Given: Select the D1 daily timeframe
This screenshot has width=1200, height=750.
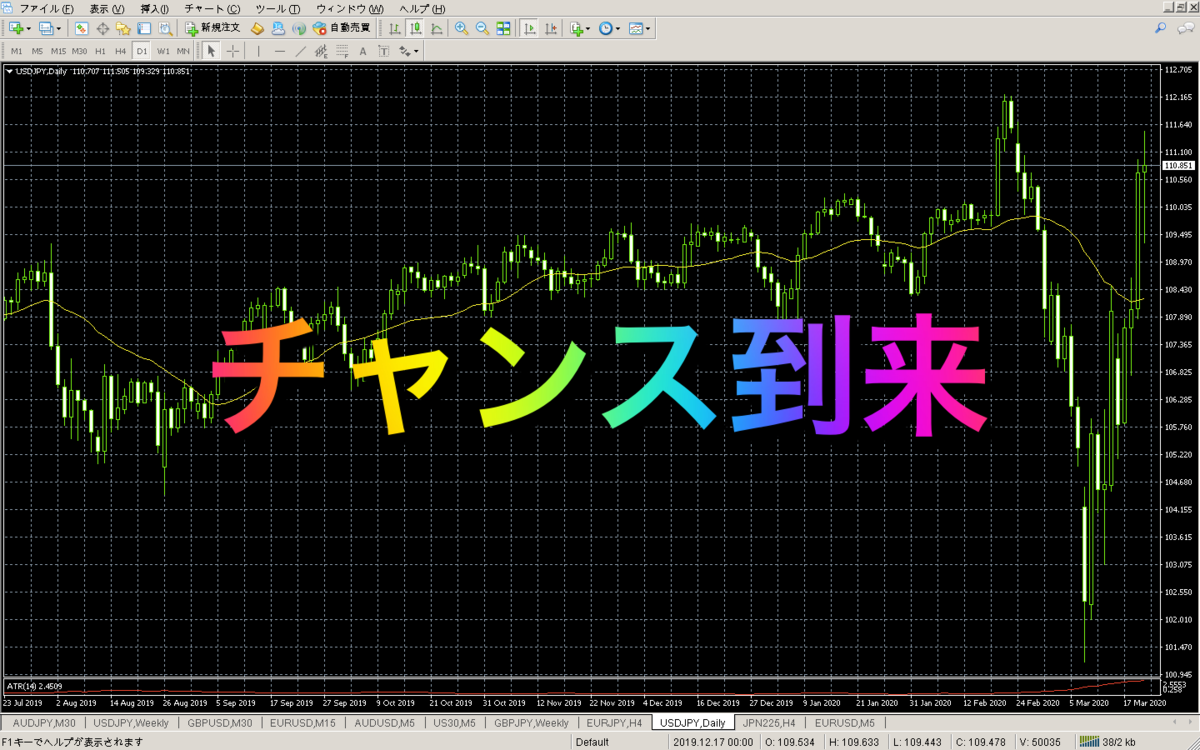Looking at the screenshot, I should pos(142,51).
